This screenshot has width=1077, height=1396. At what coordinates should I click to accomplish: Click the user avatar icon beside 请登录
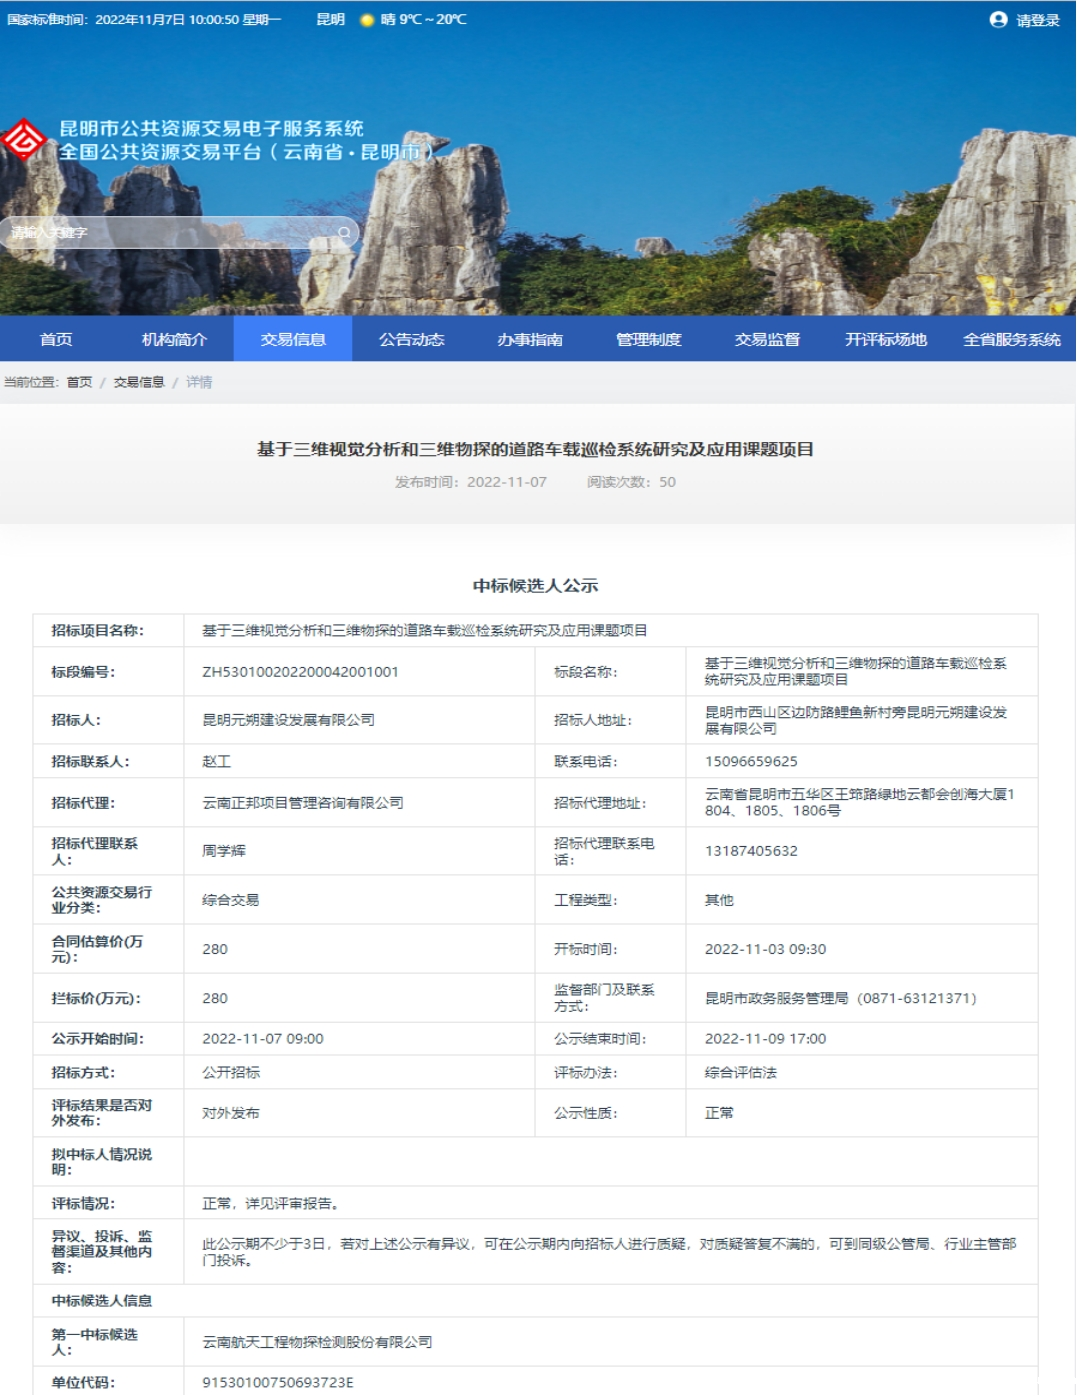tap(998, 20)
